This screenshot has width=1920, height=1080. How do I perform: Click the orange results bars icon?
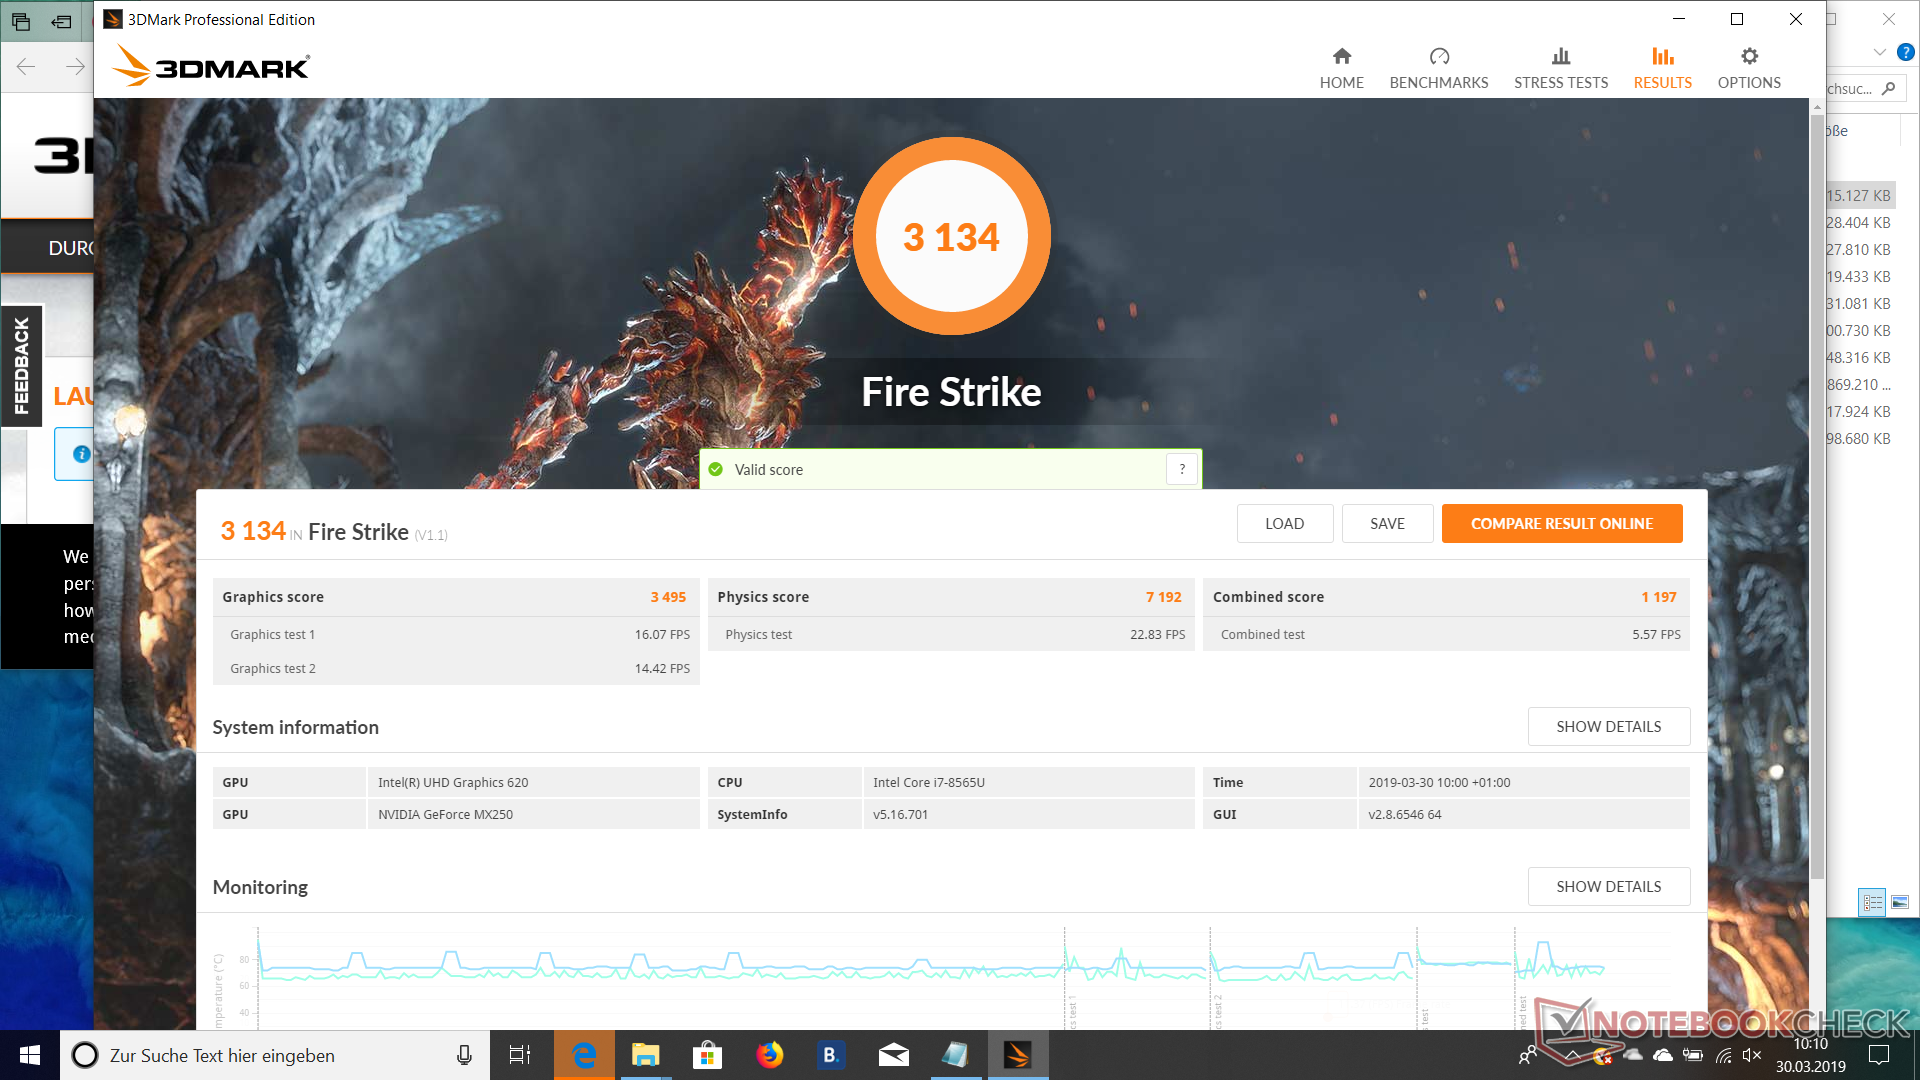pos(1662,56)
